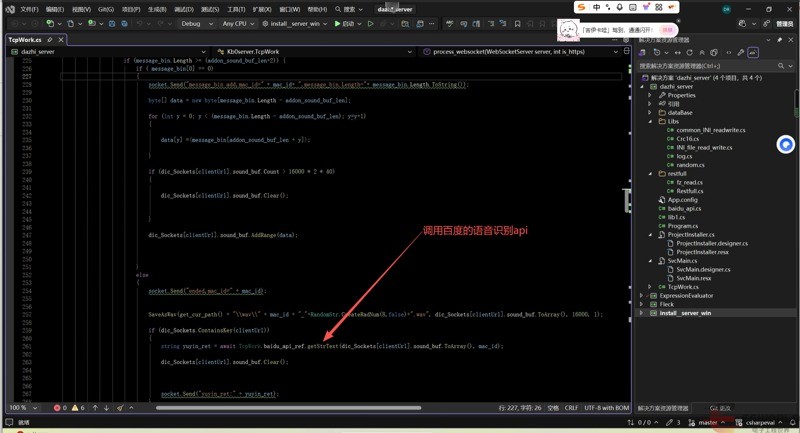This screenshot has height=433, width=800.
Task: Open the Any CPU platform dropdown
Action: (x=239, y=23)
